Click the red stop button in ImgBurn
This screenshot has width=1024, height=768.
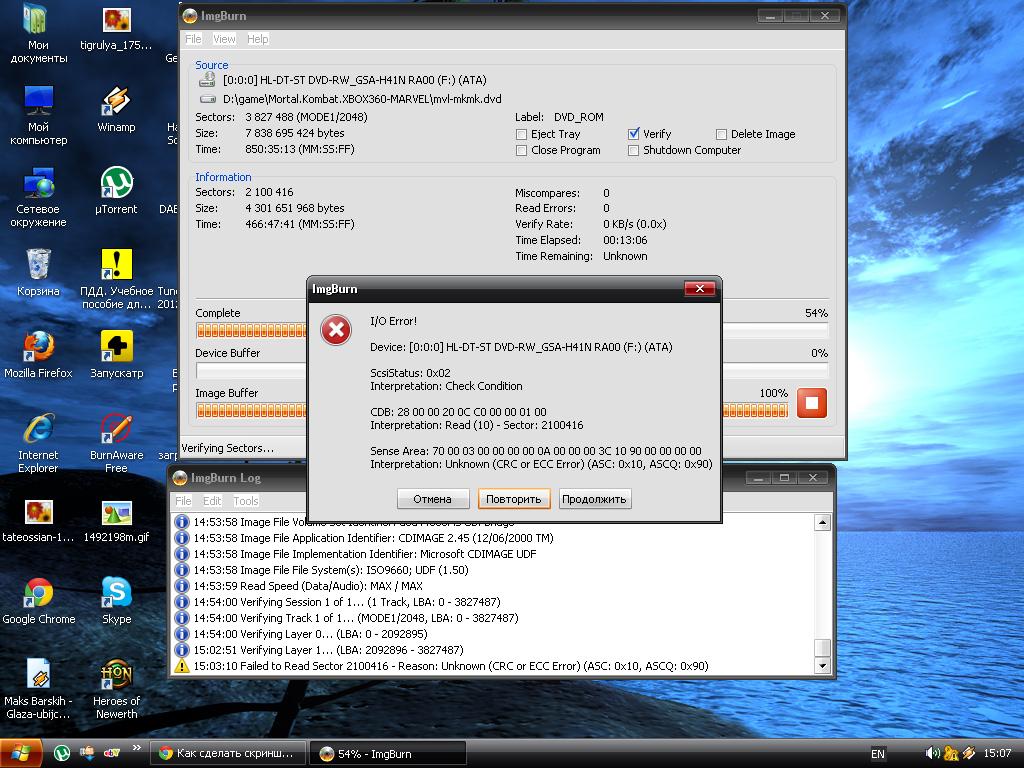[x=812, y=403]
